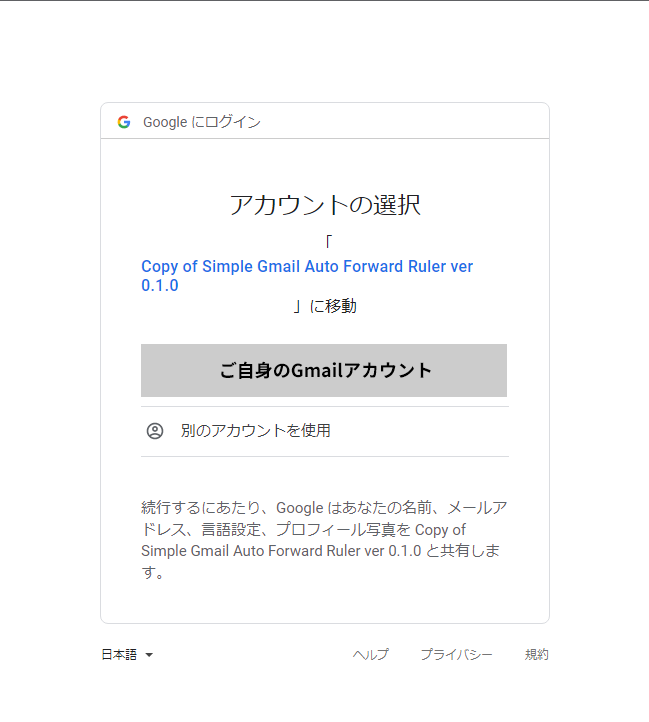The width and height of the screenshot is (649, 722).
Task: Choose the ご自身のGmailアカウント account button
Action: [x=324, y=370]
